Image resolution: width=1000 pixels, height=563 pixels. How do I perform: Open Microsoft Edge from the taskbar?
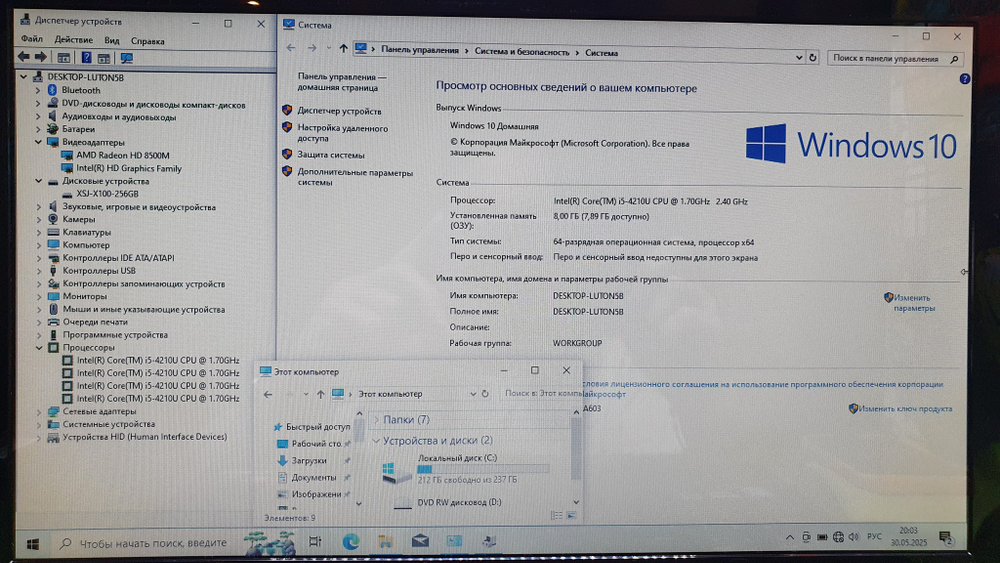click(350, 541)
